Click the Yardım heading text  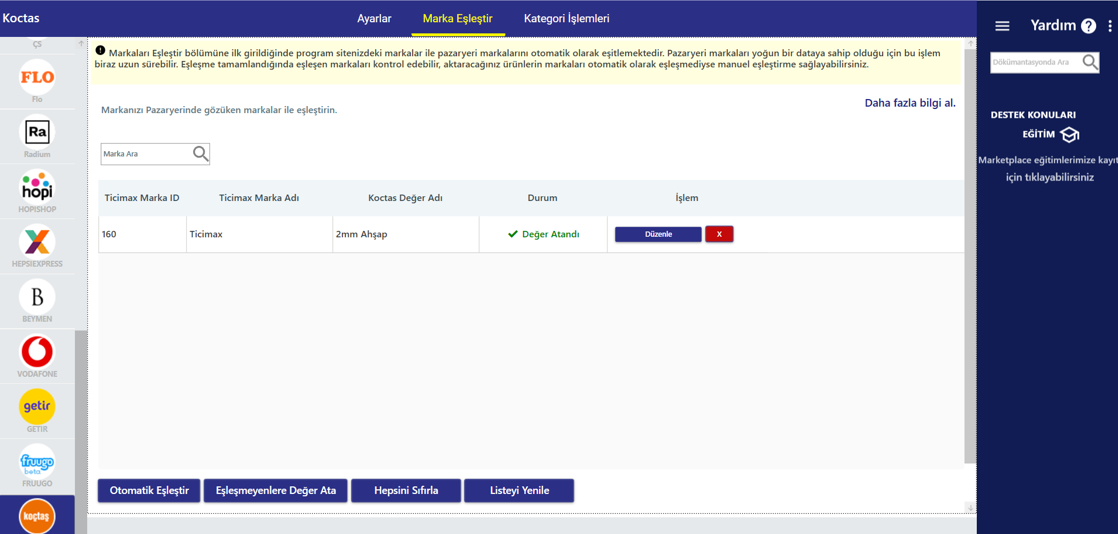coord(1053,26)
